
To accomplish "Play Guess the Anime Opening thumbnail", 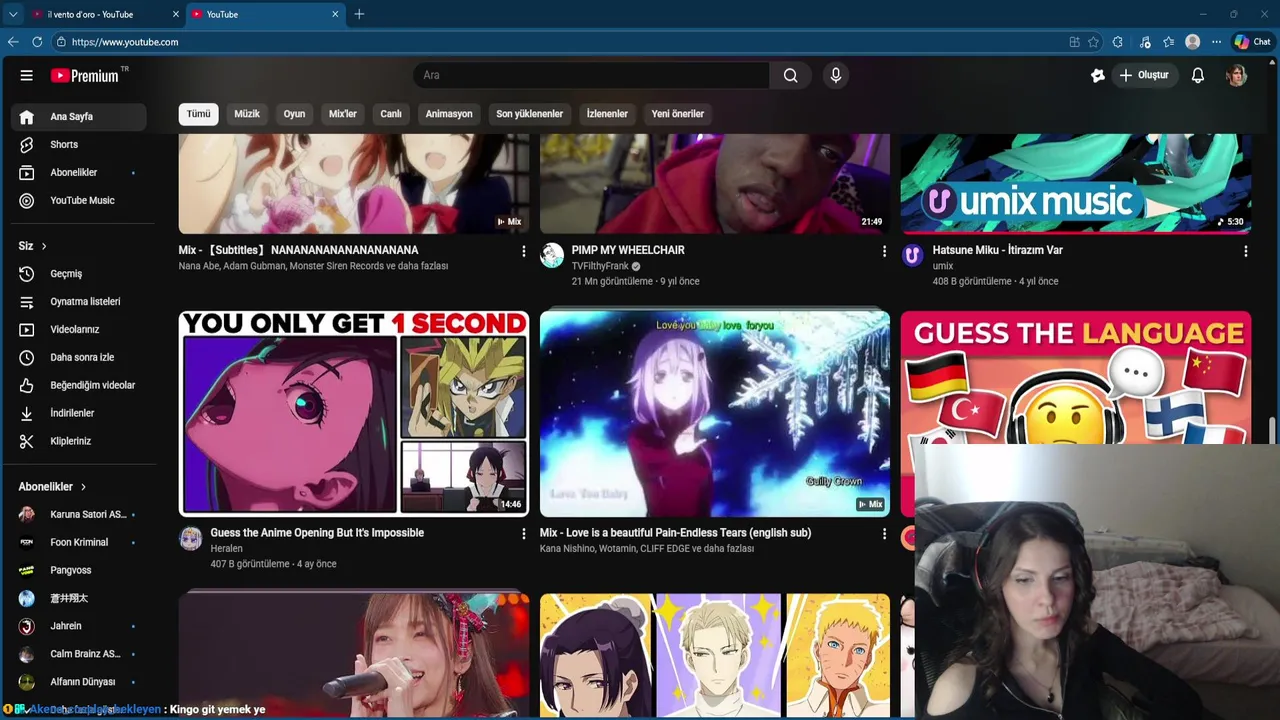I will point(354,413).
